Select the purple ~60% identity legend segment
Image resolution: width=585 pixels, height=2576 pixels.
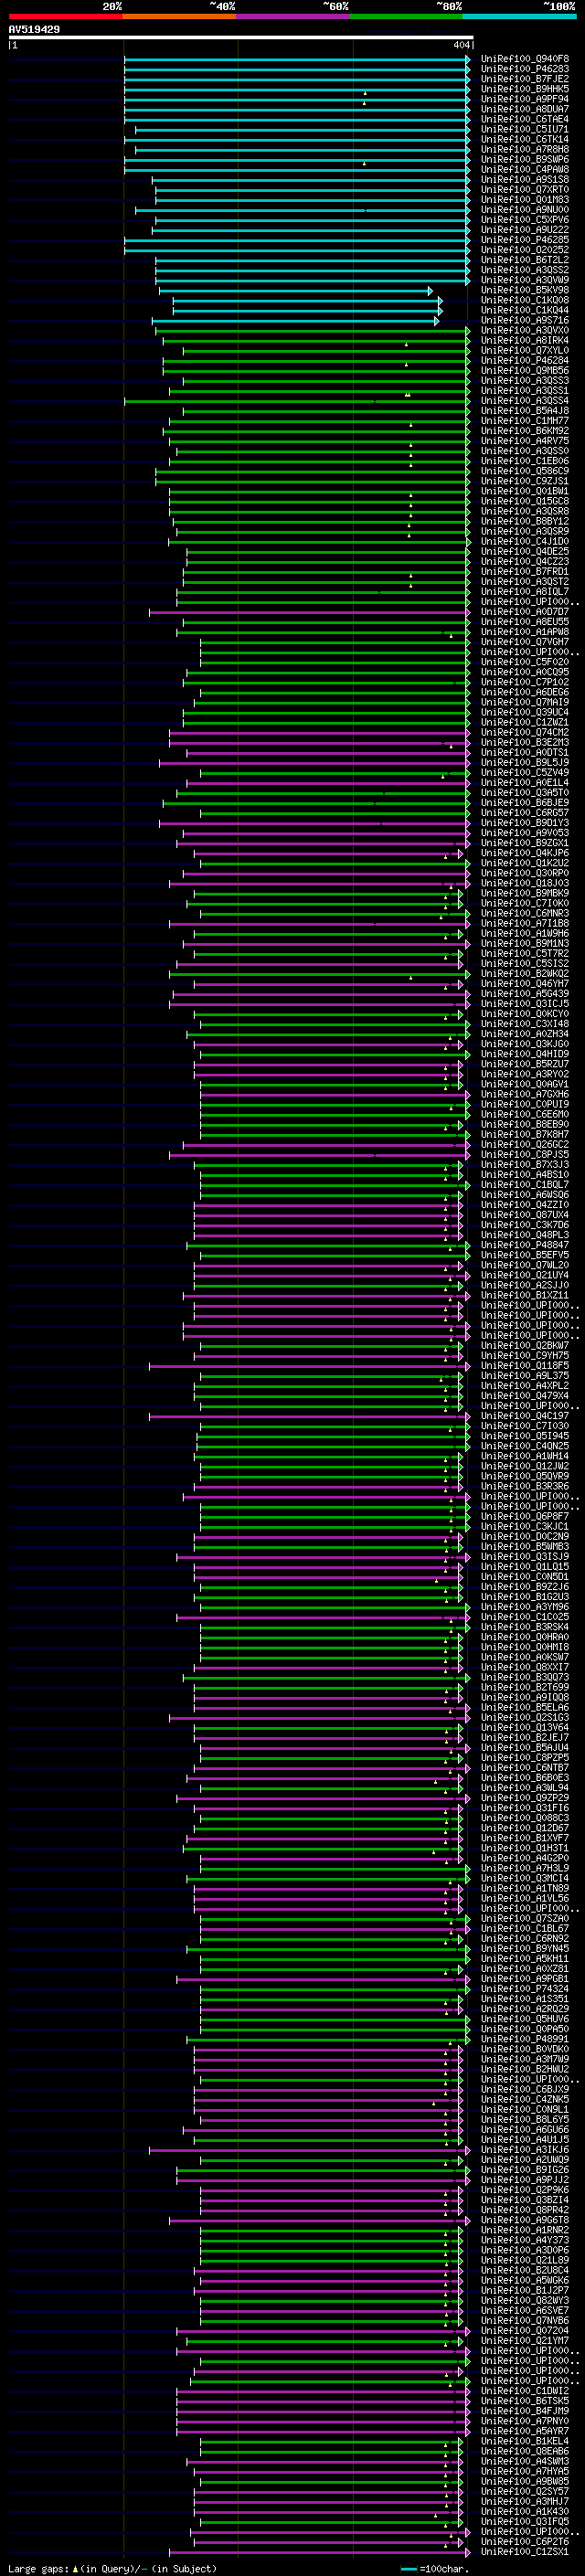point(293,16)
